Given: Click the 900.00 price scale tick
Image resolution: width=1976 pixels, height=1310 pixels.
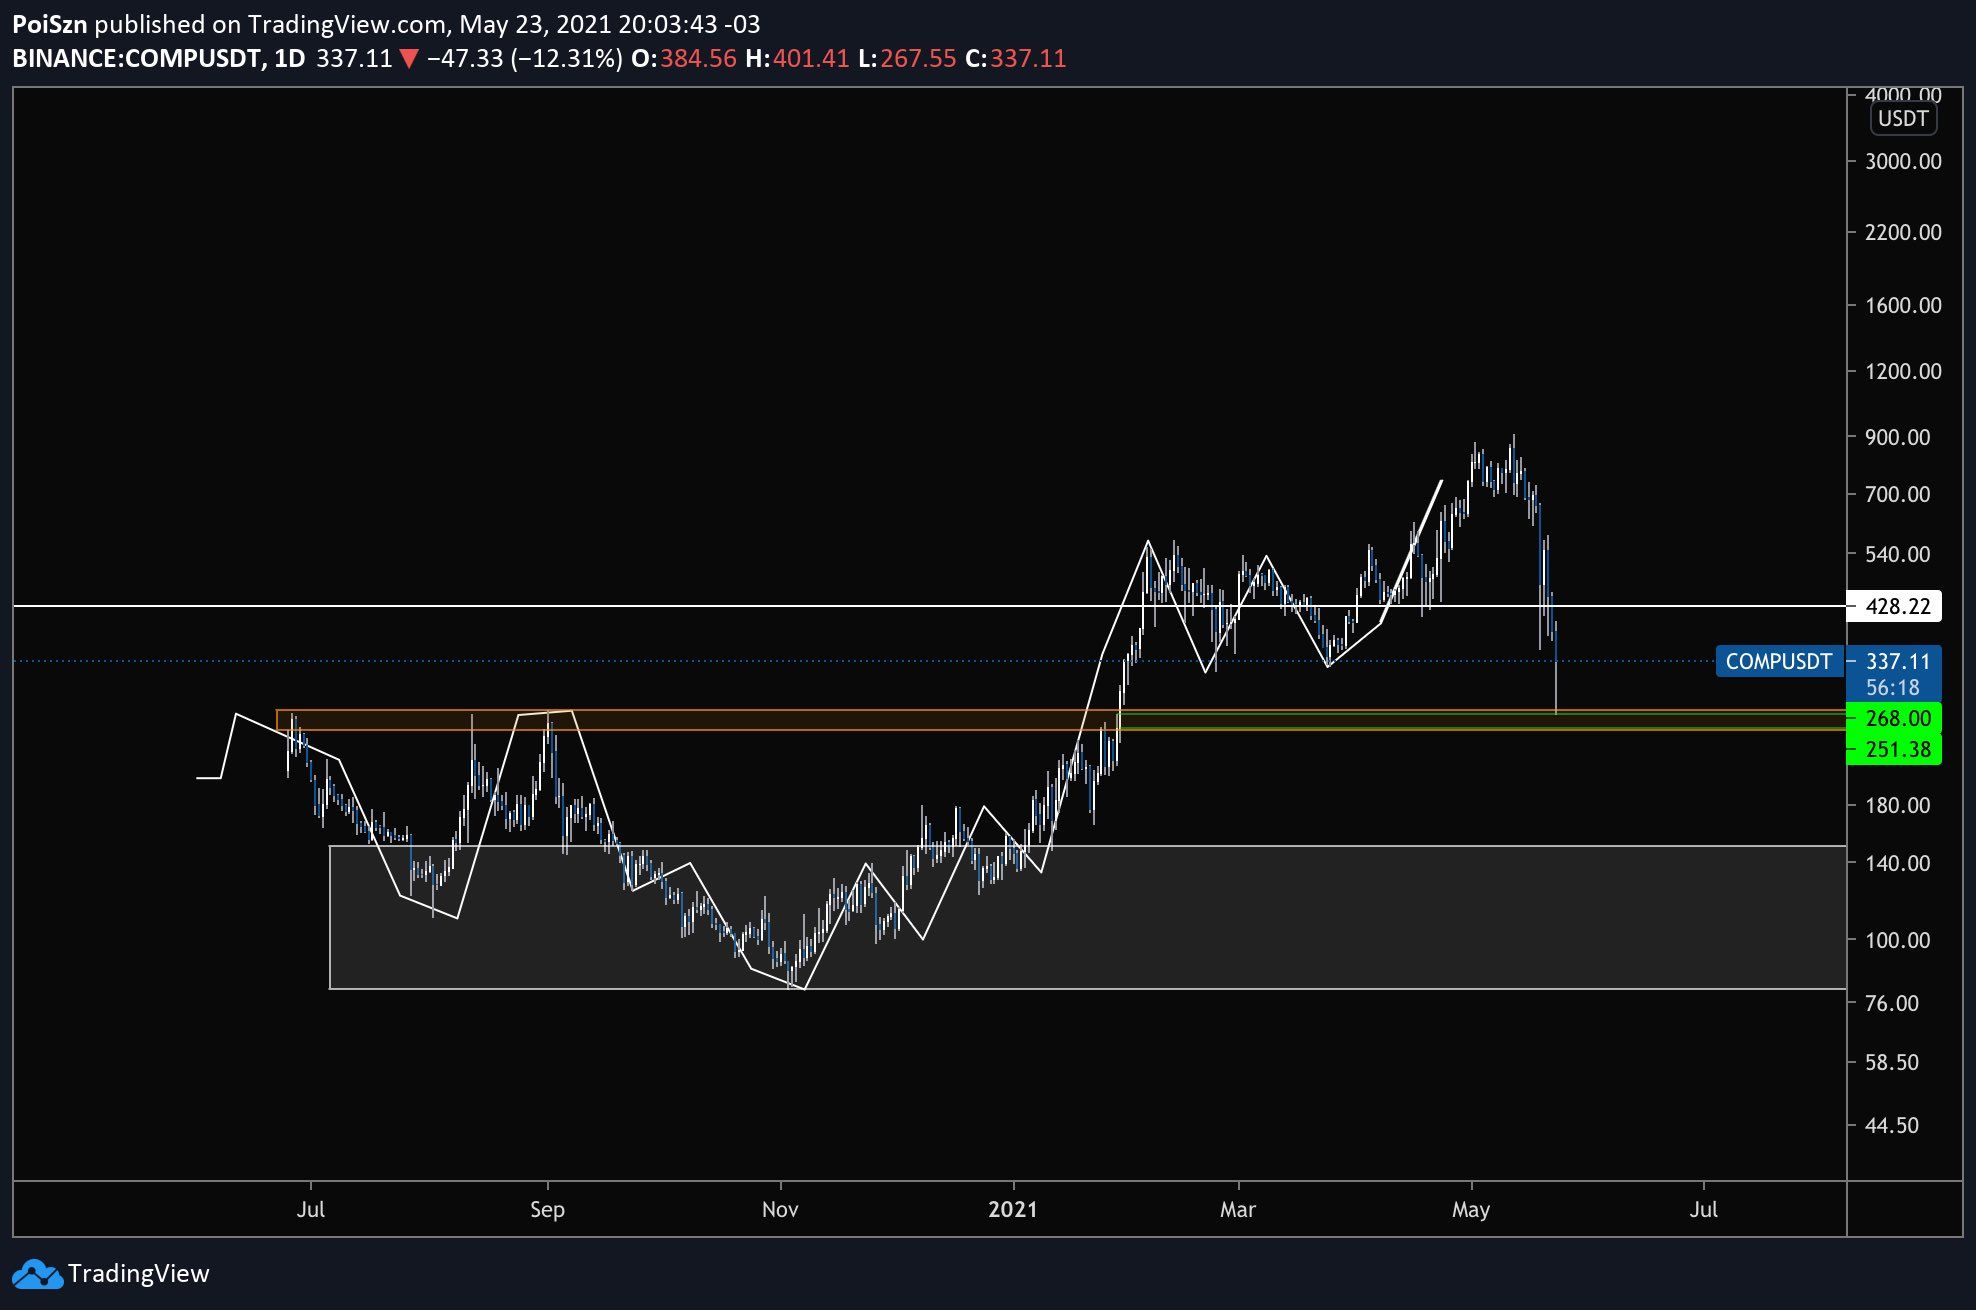Looking at the screenshot, I should pos(1897,437).
